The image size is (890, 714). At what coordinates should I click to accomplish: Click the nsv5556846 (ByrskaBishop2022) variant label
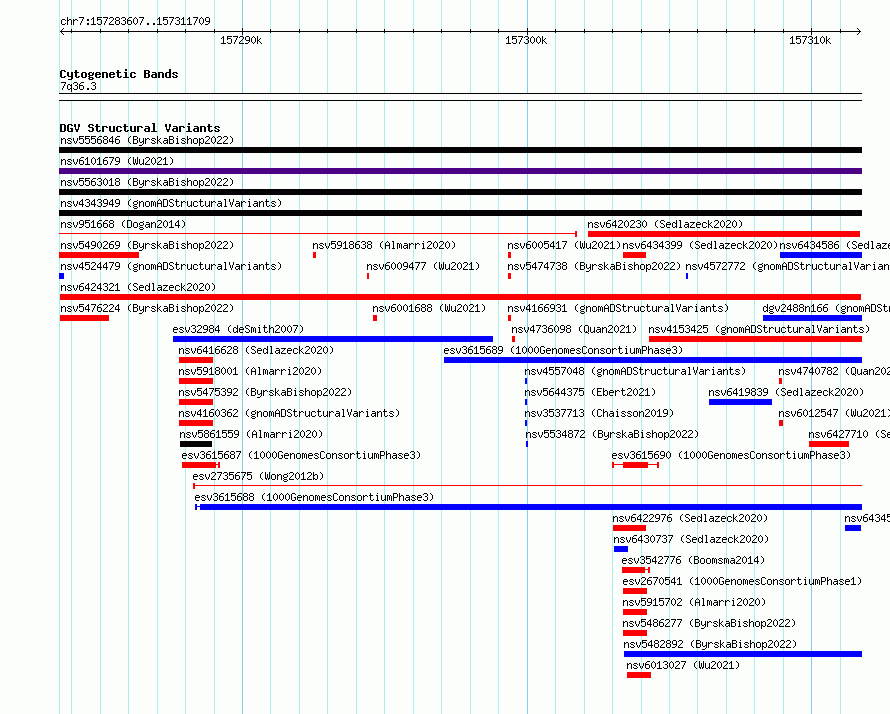[x=147, y=140]
